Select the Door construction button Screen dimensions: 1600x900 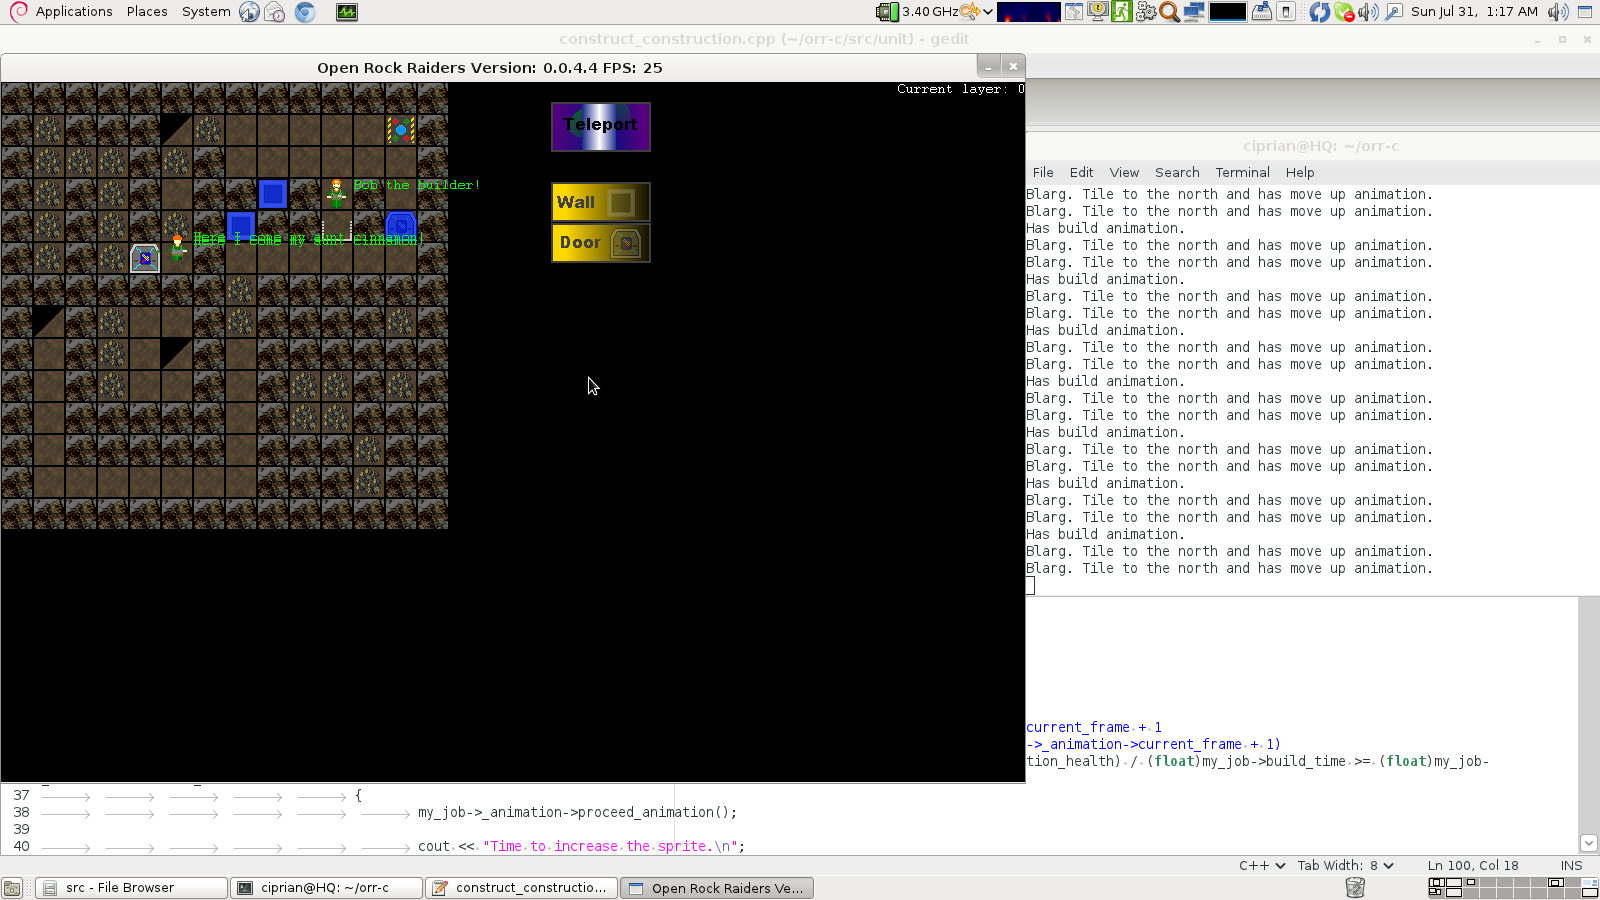click(600, 242)
